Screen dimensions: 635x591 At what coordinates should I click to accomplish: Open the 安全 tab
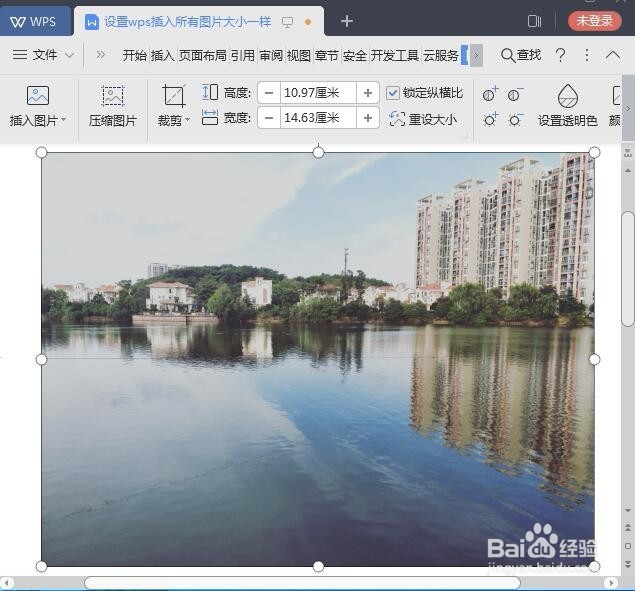point(354,55)
